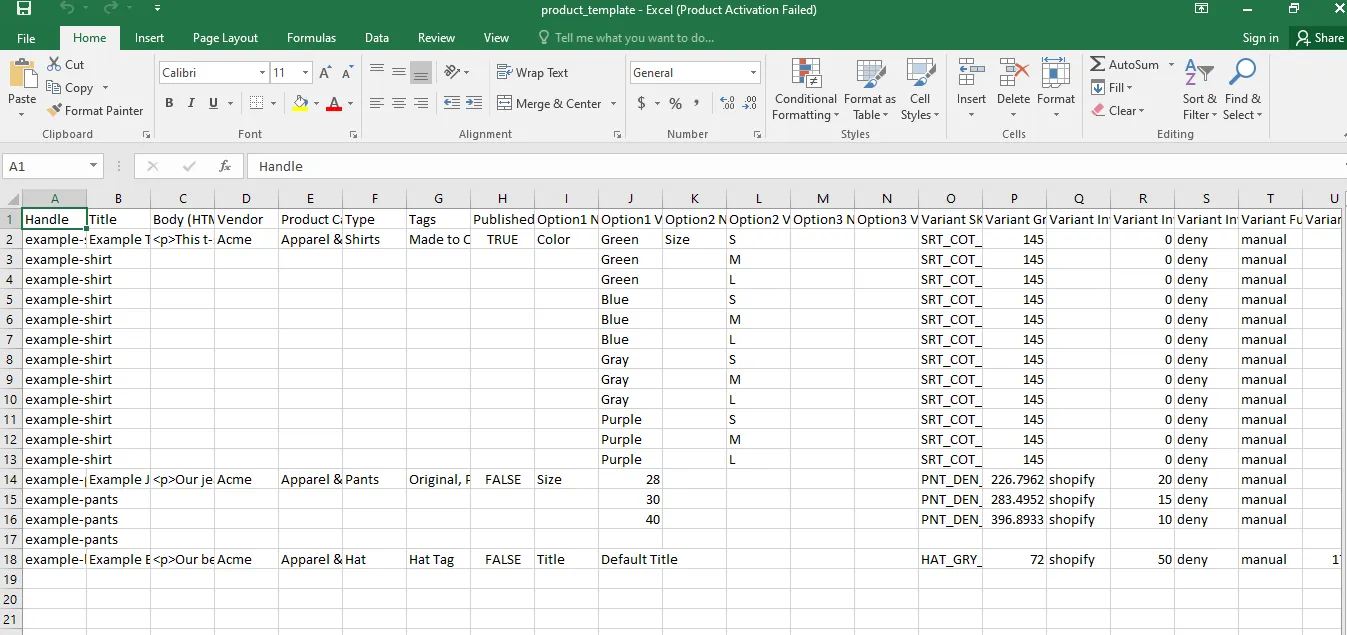
Task: Open Cell Styles gallery
Action: pyautogui.click(x=920, y=89)
